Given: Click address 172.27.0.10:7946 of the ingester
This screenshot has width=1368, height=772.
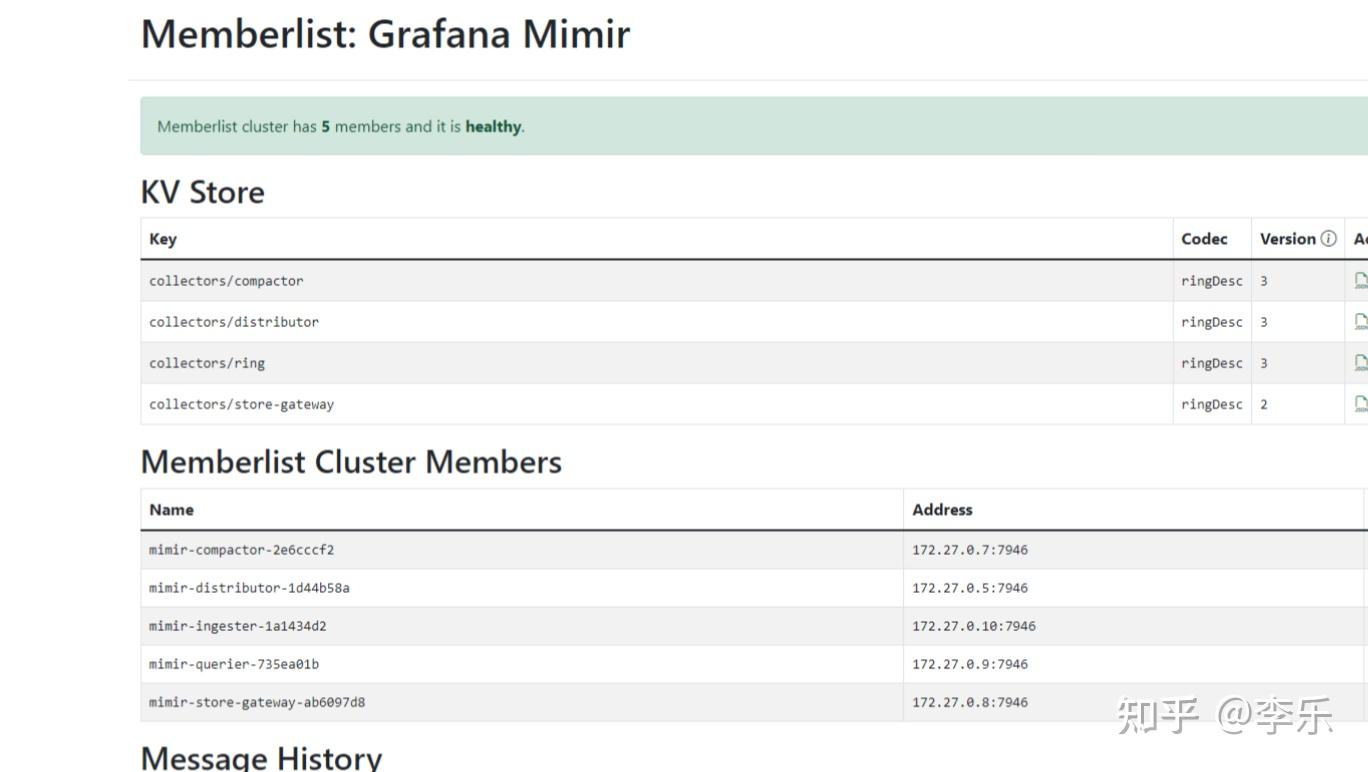Looking at the screenshot, I should (x=973, y=626).
